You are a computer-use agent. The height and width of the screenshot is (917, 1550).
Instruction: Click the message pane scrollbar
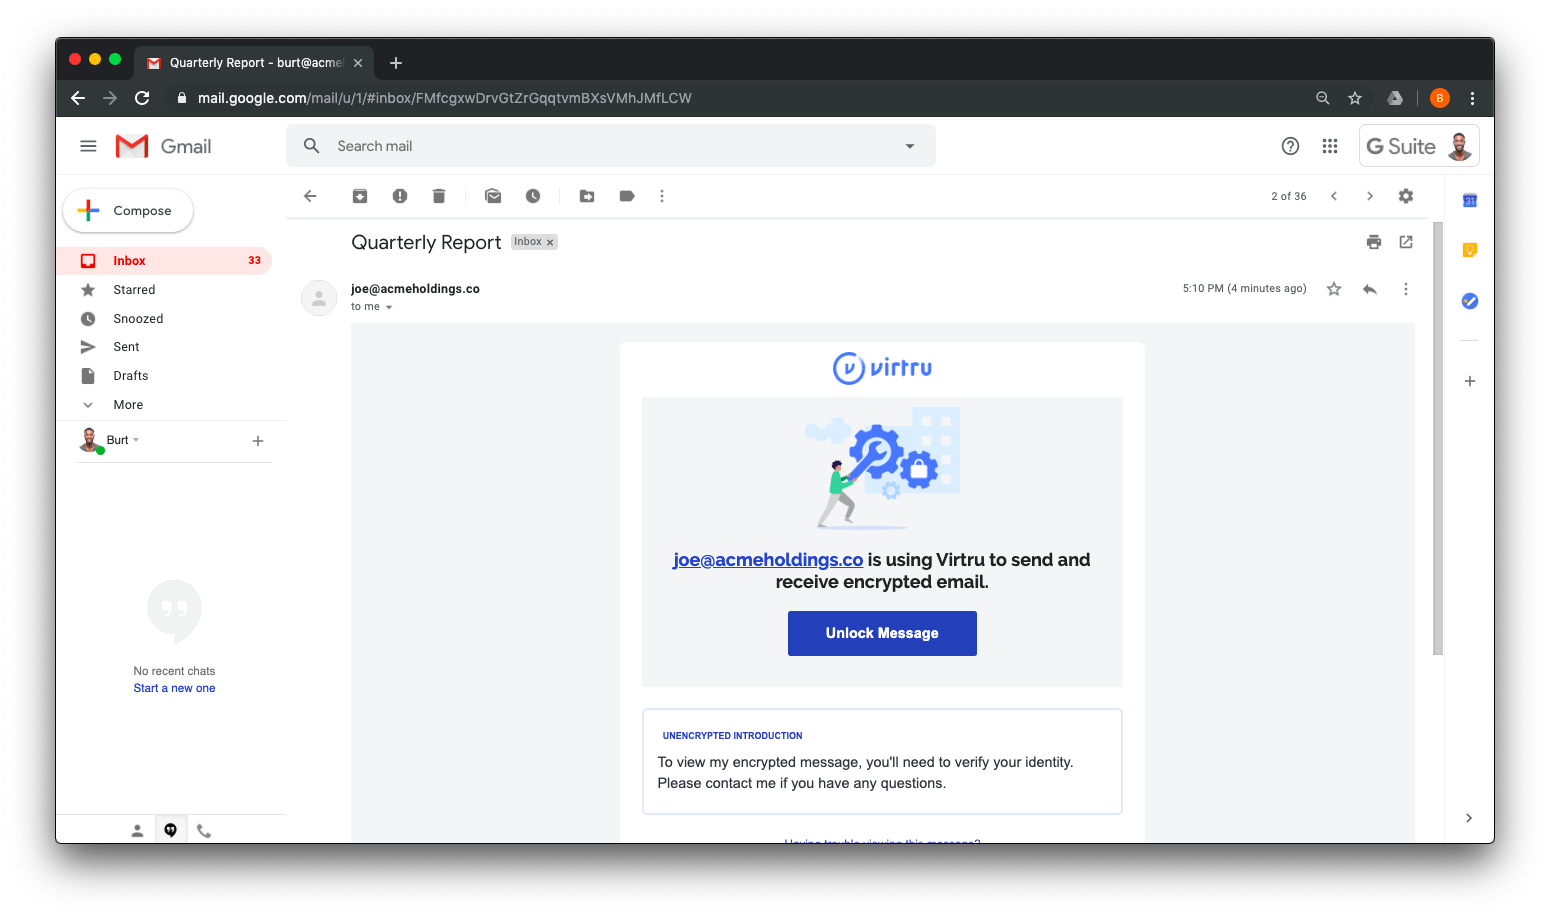(x=1438, y=438)
